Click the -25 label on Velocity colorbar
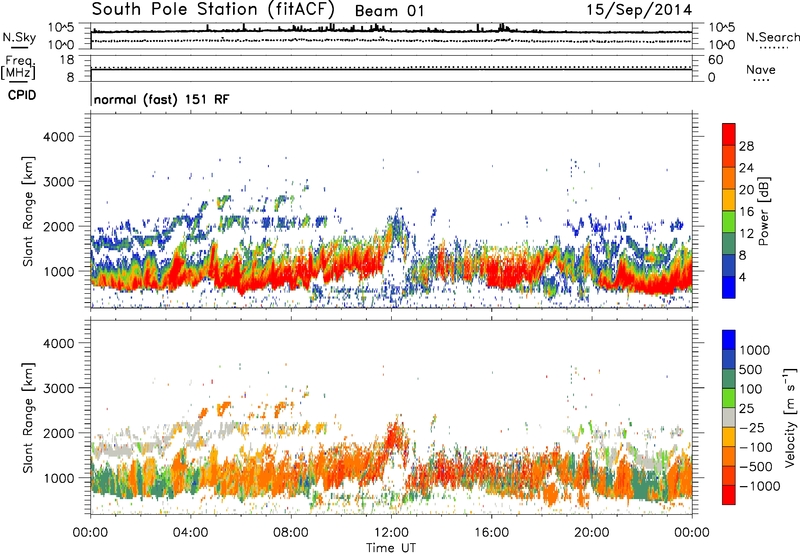Screen dimensions: 800x554 pos(752,427)
